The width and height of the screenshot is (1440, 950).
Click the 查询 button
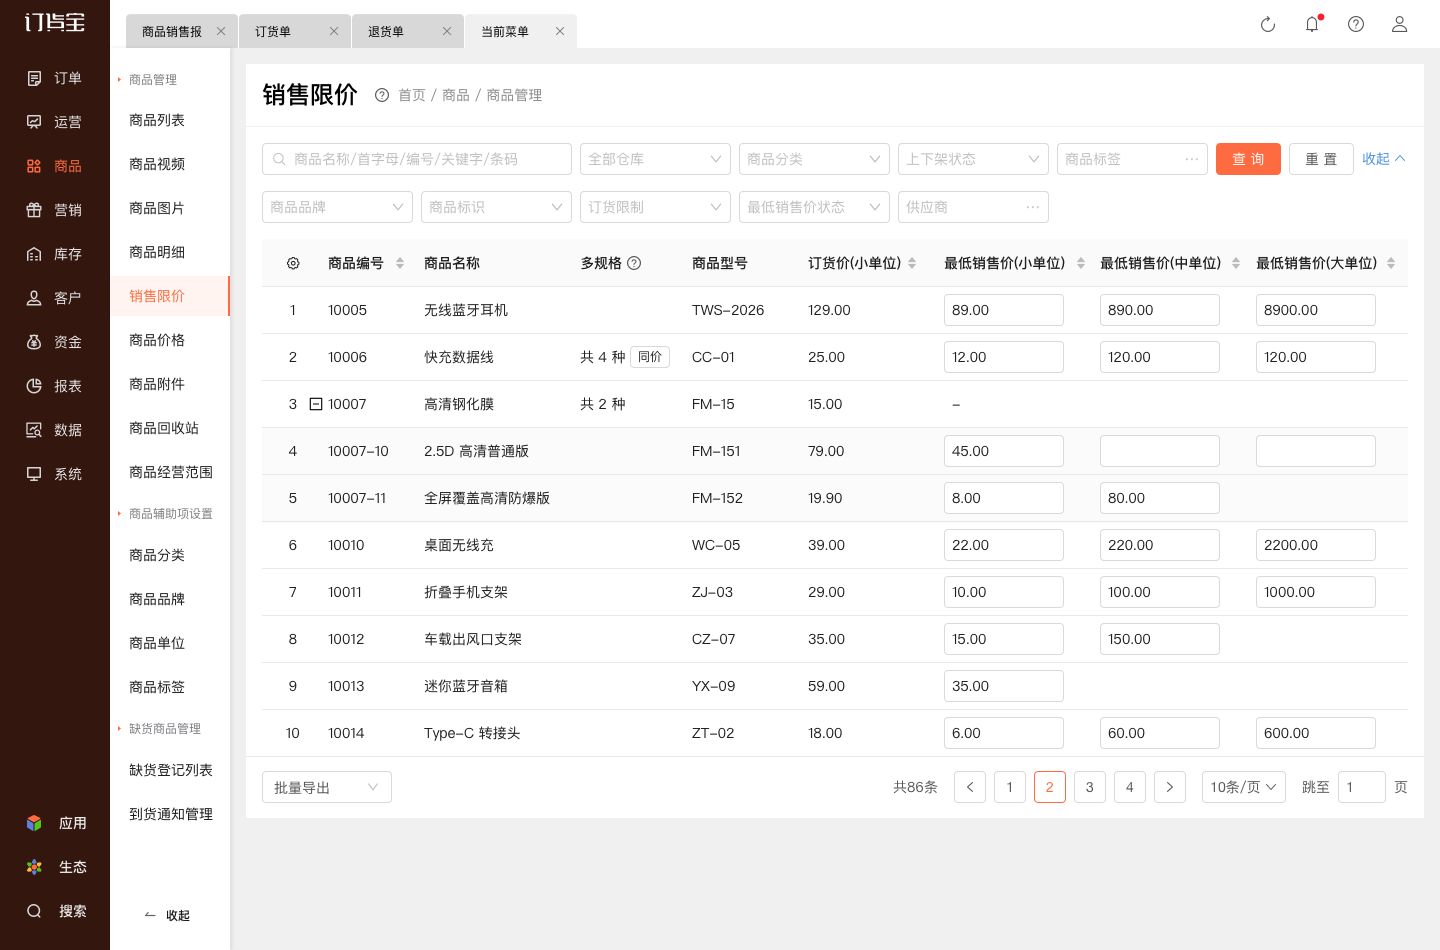pyautogui.click(x=1248, y=159)
